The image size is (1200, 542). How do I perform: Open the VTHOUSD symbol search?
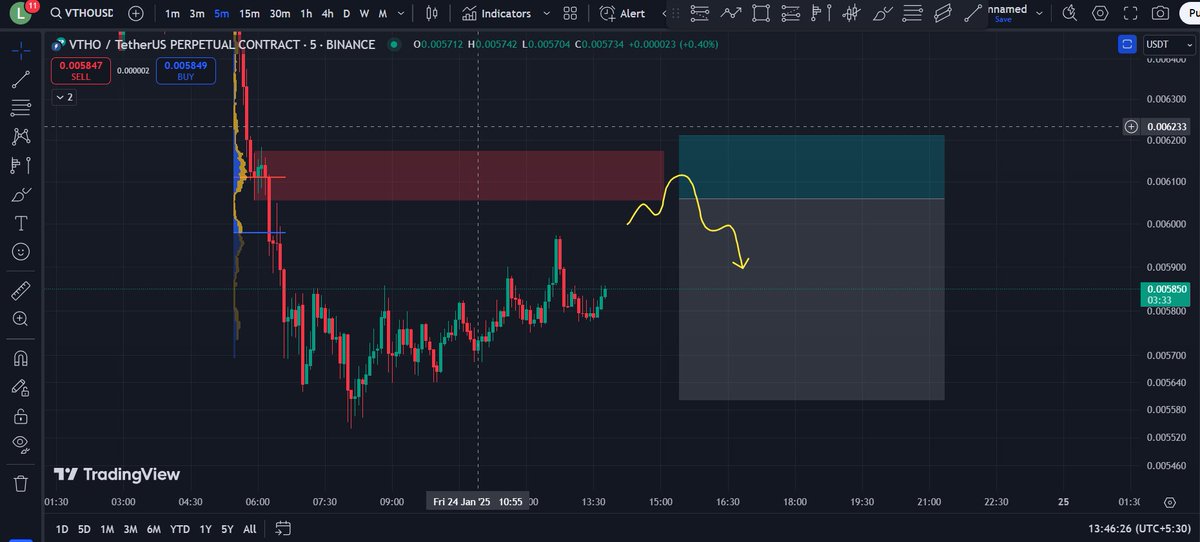click(x=82, y=14)
